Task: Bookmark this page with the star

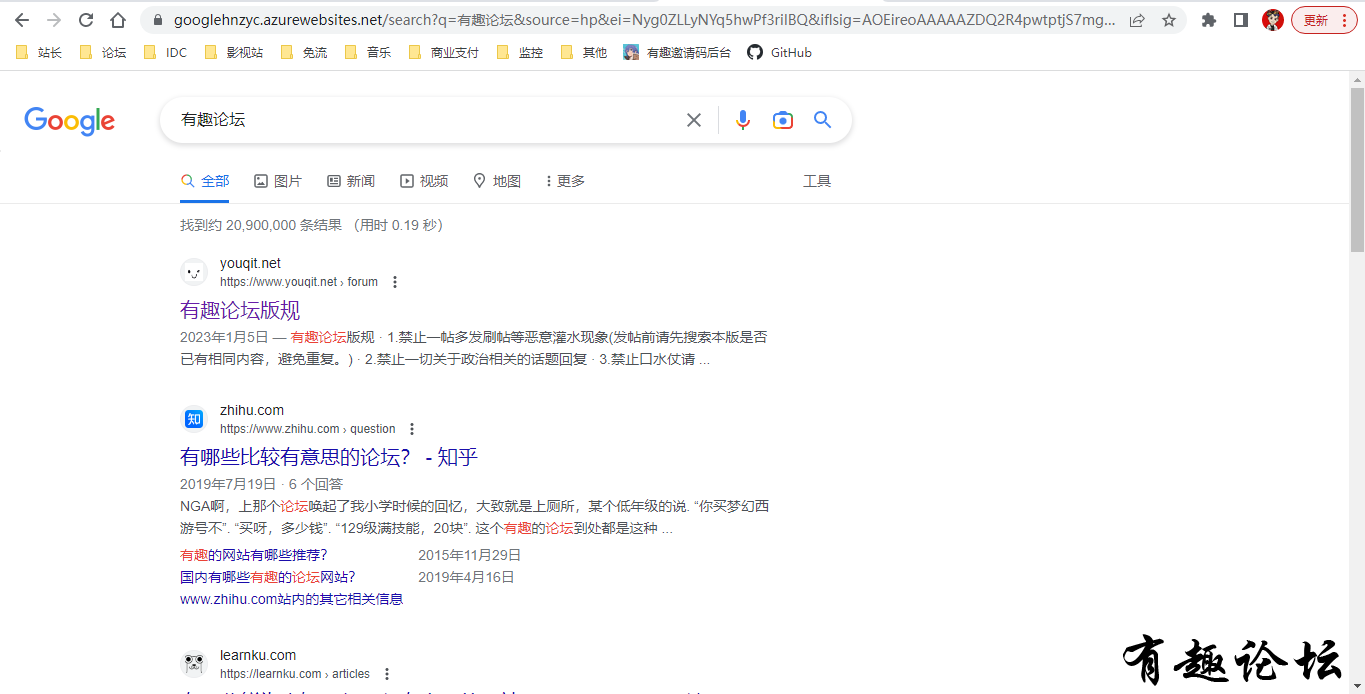Action: click(1168, 20)
